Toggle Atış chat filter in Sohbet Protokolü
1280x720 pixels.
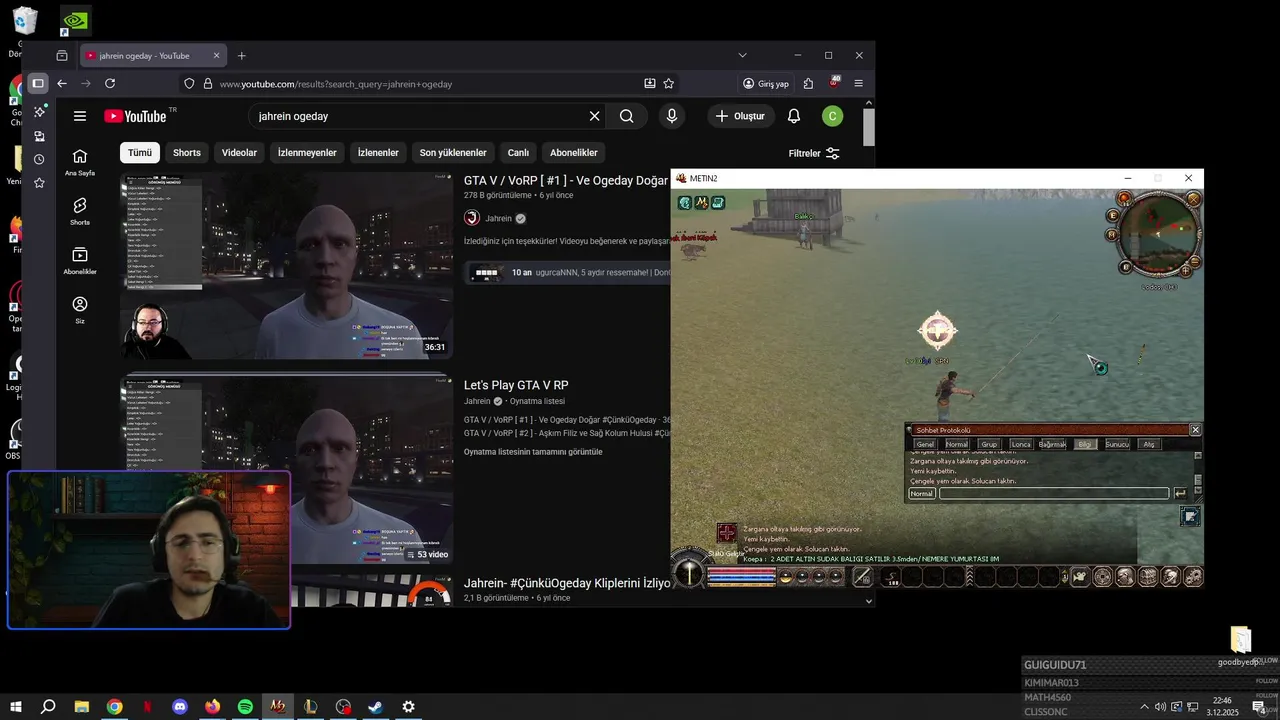point(1148,444)
